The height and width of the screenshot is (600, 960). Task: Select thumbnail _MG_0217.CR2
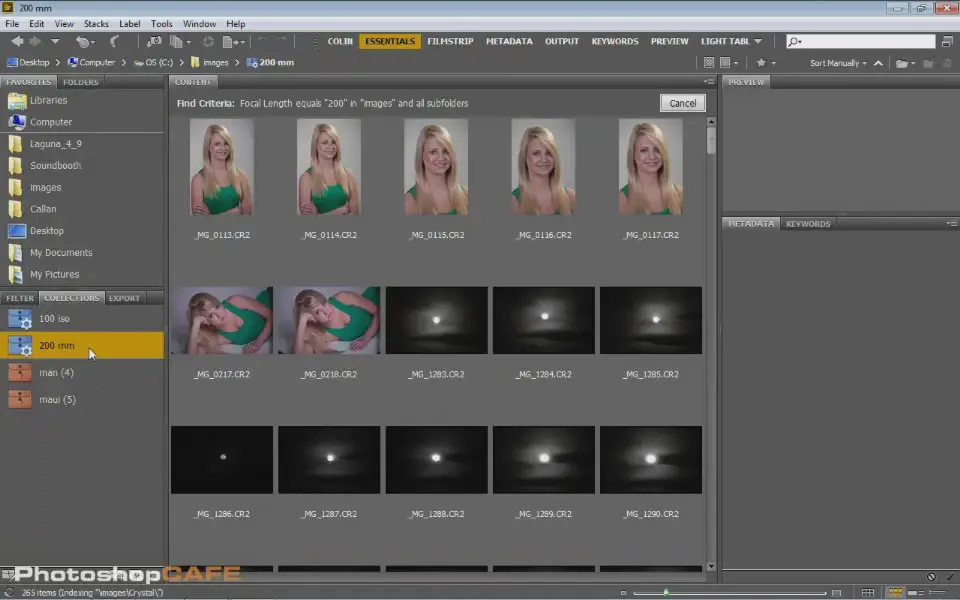tap(222, 320)
